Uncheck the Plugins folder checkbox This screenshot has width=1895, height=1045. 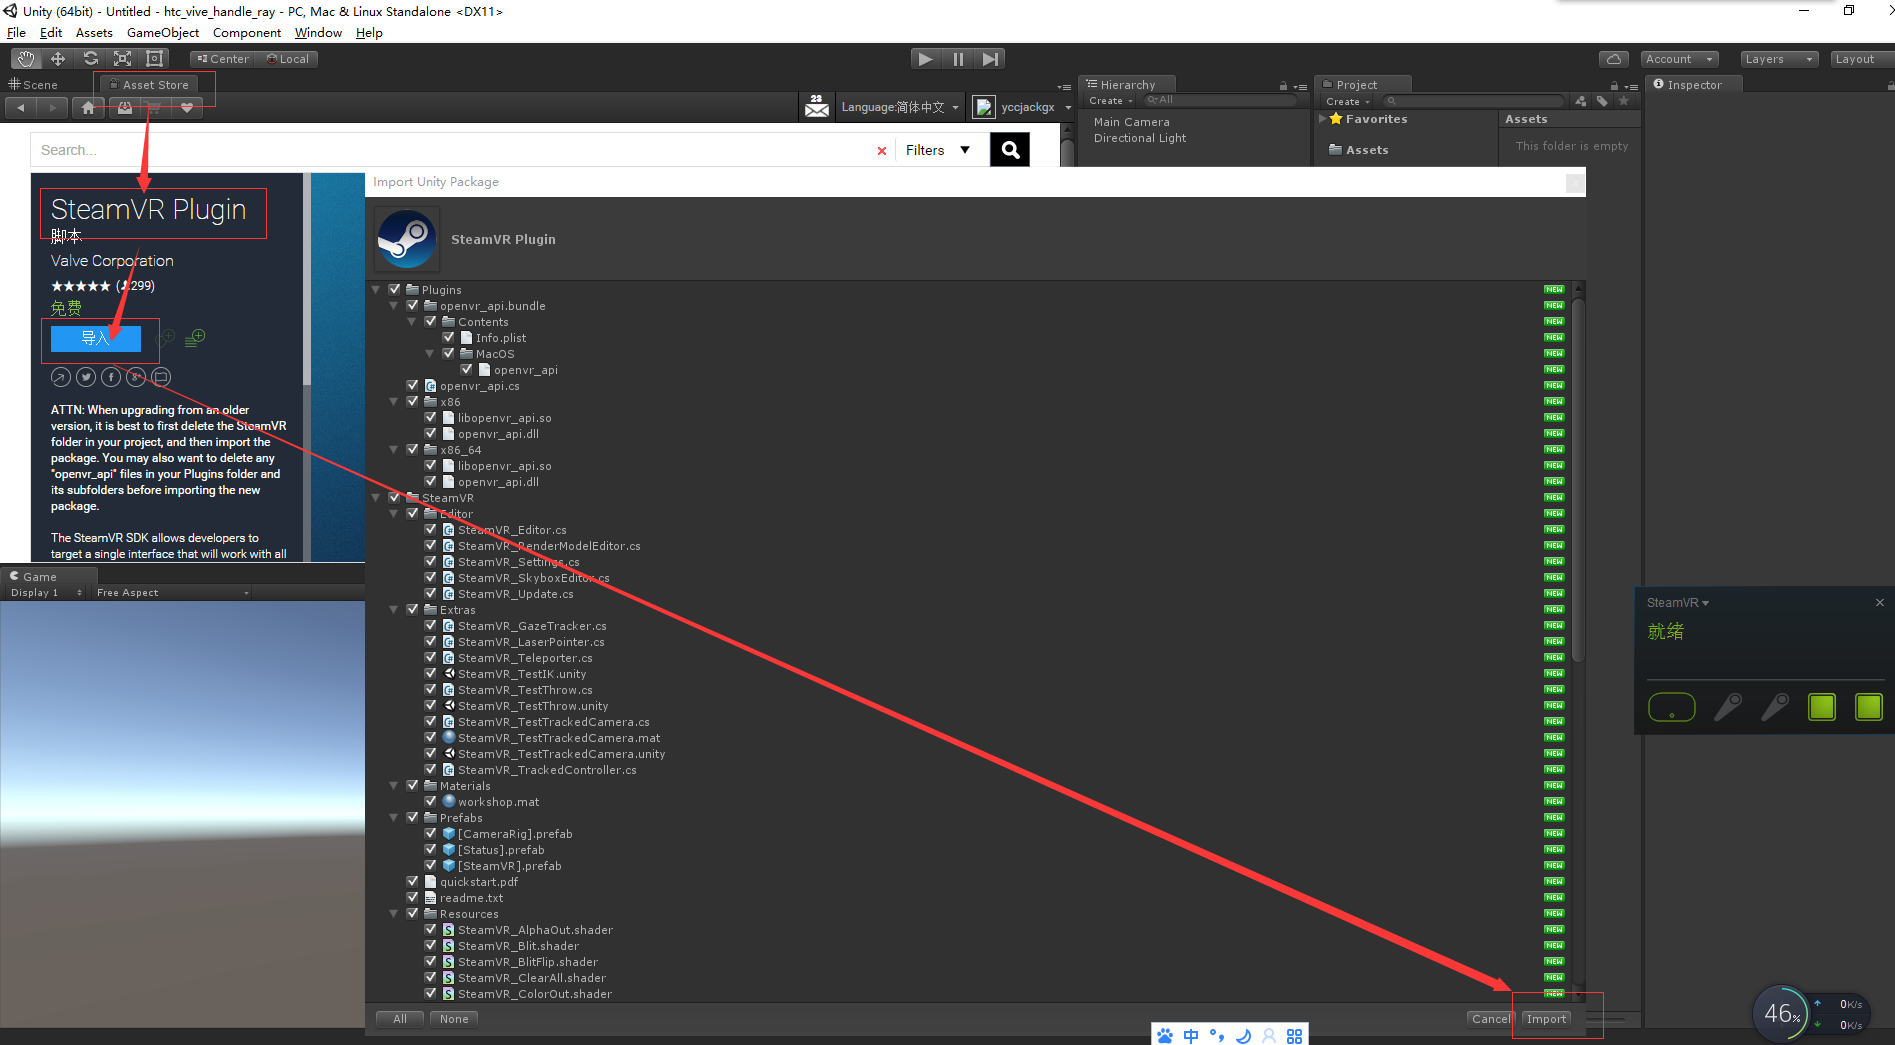pyautogui.click(x=394, y=289)
